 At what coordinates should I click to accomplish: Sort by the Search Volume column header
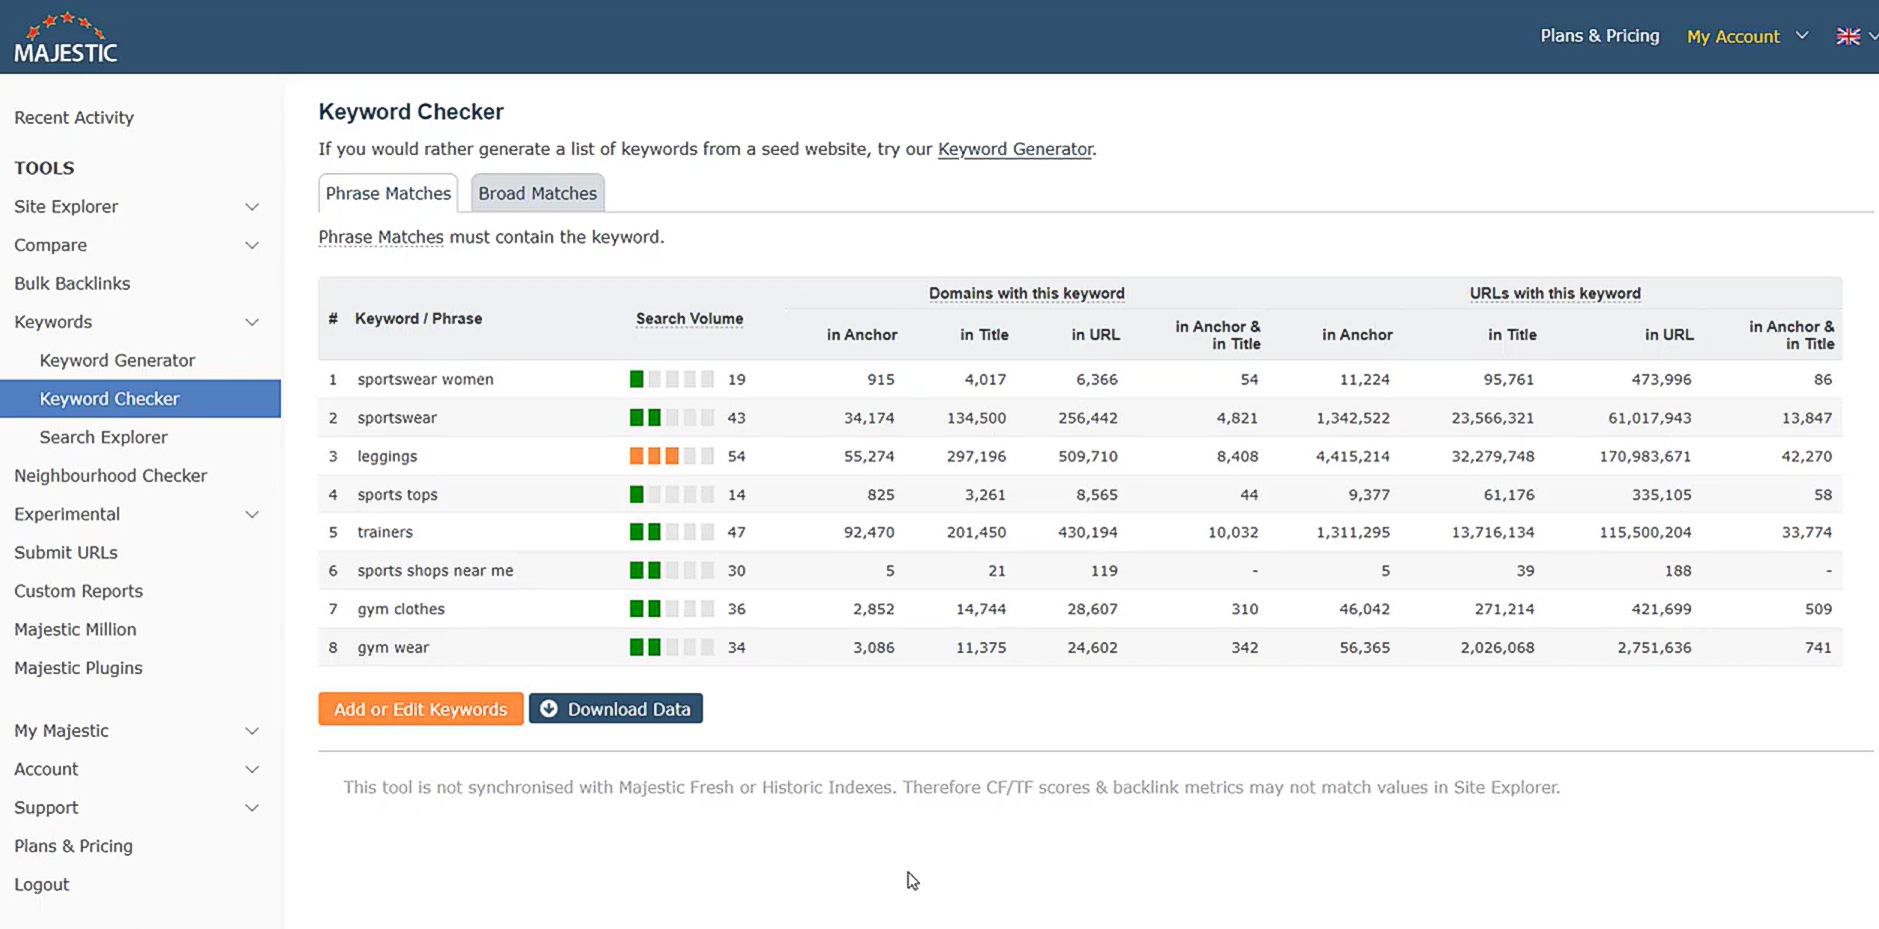(689, 319)
